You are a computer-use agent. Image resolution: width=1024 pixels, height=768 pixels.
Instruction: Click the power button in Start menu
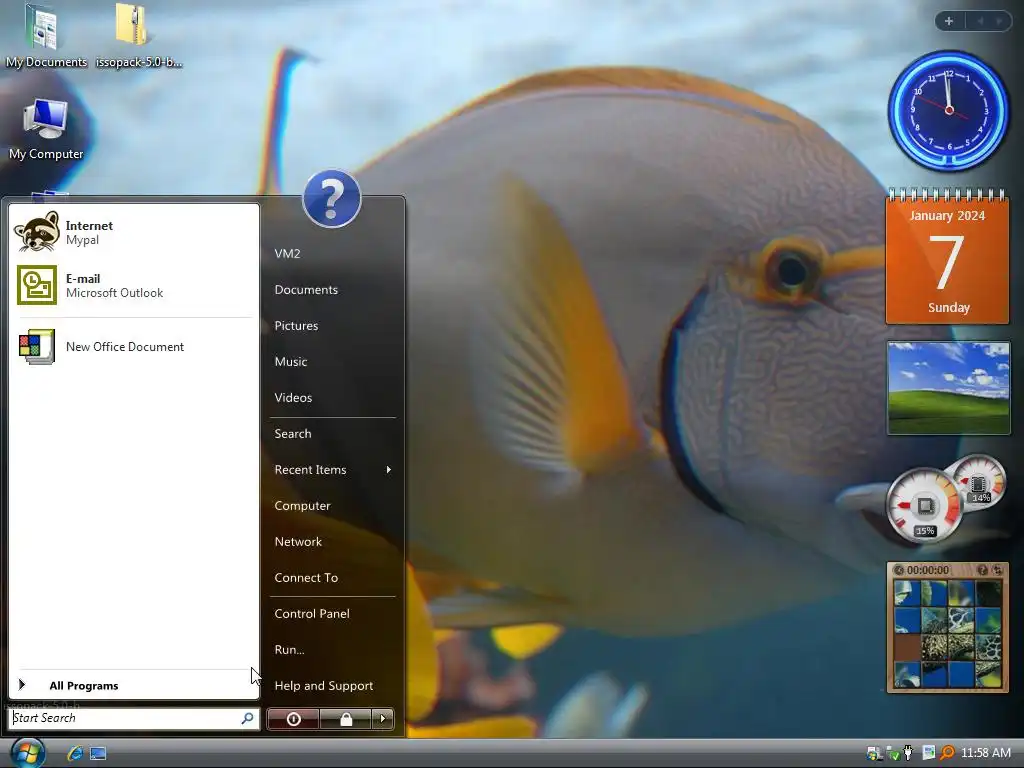pos(293,719)
